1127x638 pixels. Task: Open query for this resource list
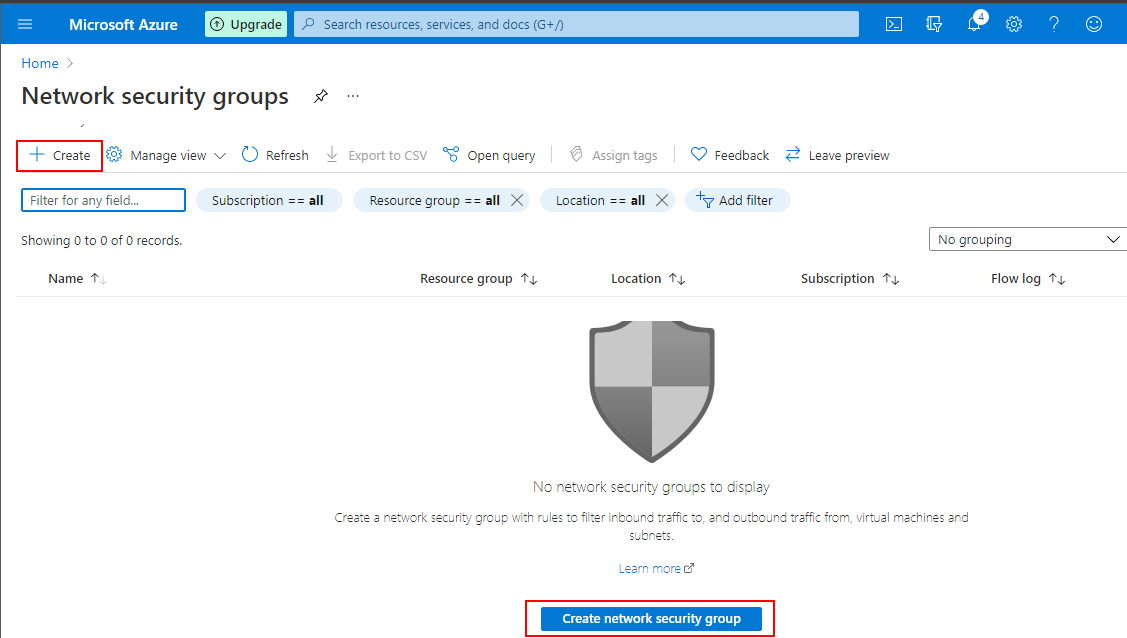[x=489, y=154]
